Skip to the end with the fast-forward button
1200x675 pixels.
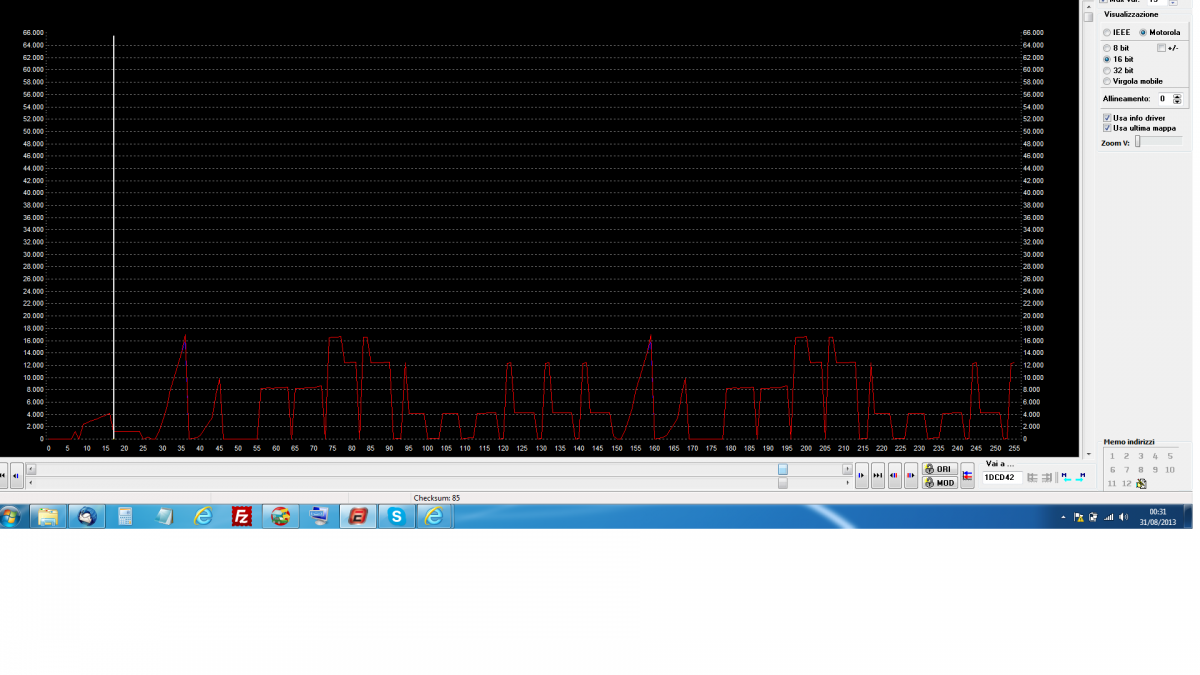click(x=877, y=476)
